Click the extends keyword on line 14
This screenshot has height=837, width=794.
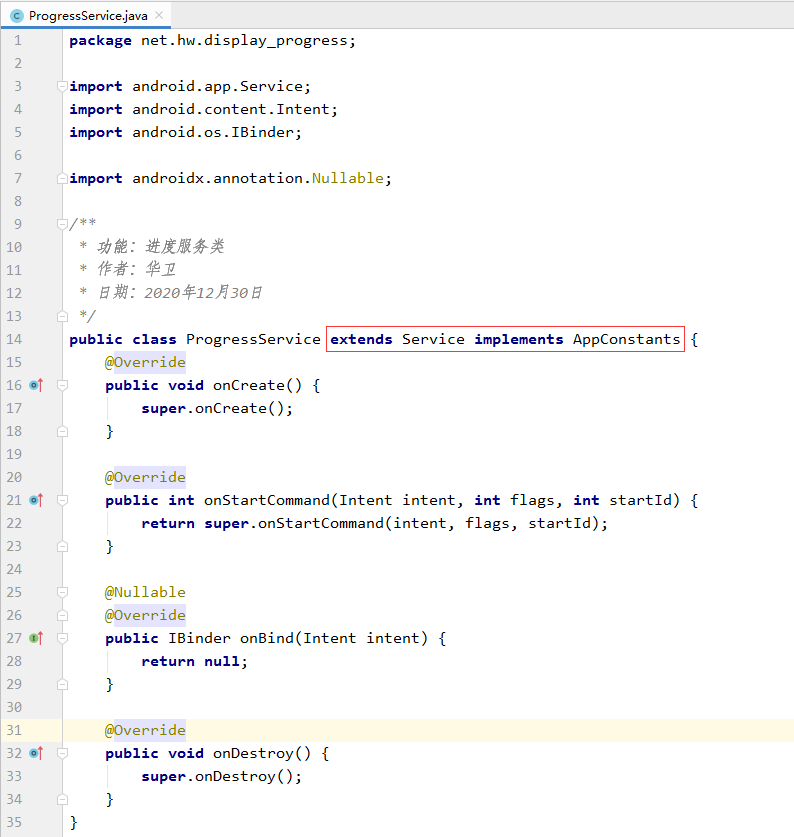tap(361, 339)
